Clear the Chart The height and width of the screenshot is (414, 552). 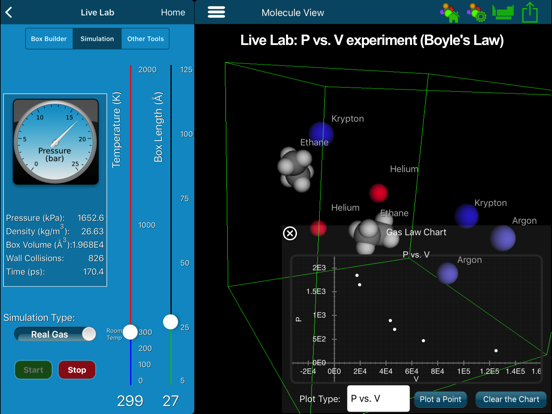[x=511, y=399]
